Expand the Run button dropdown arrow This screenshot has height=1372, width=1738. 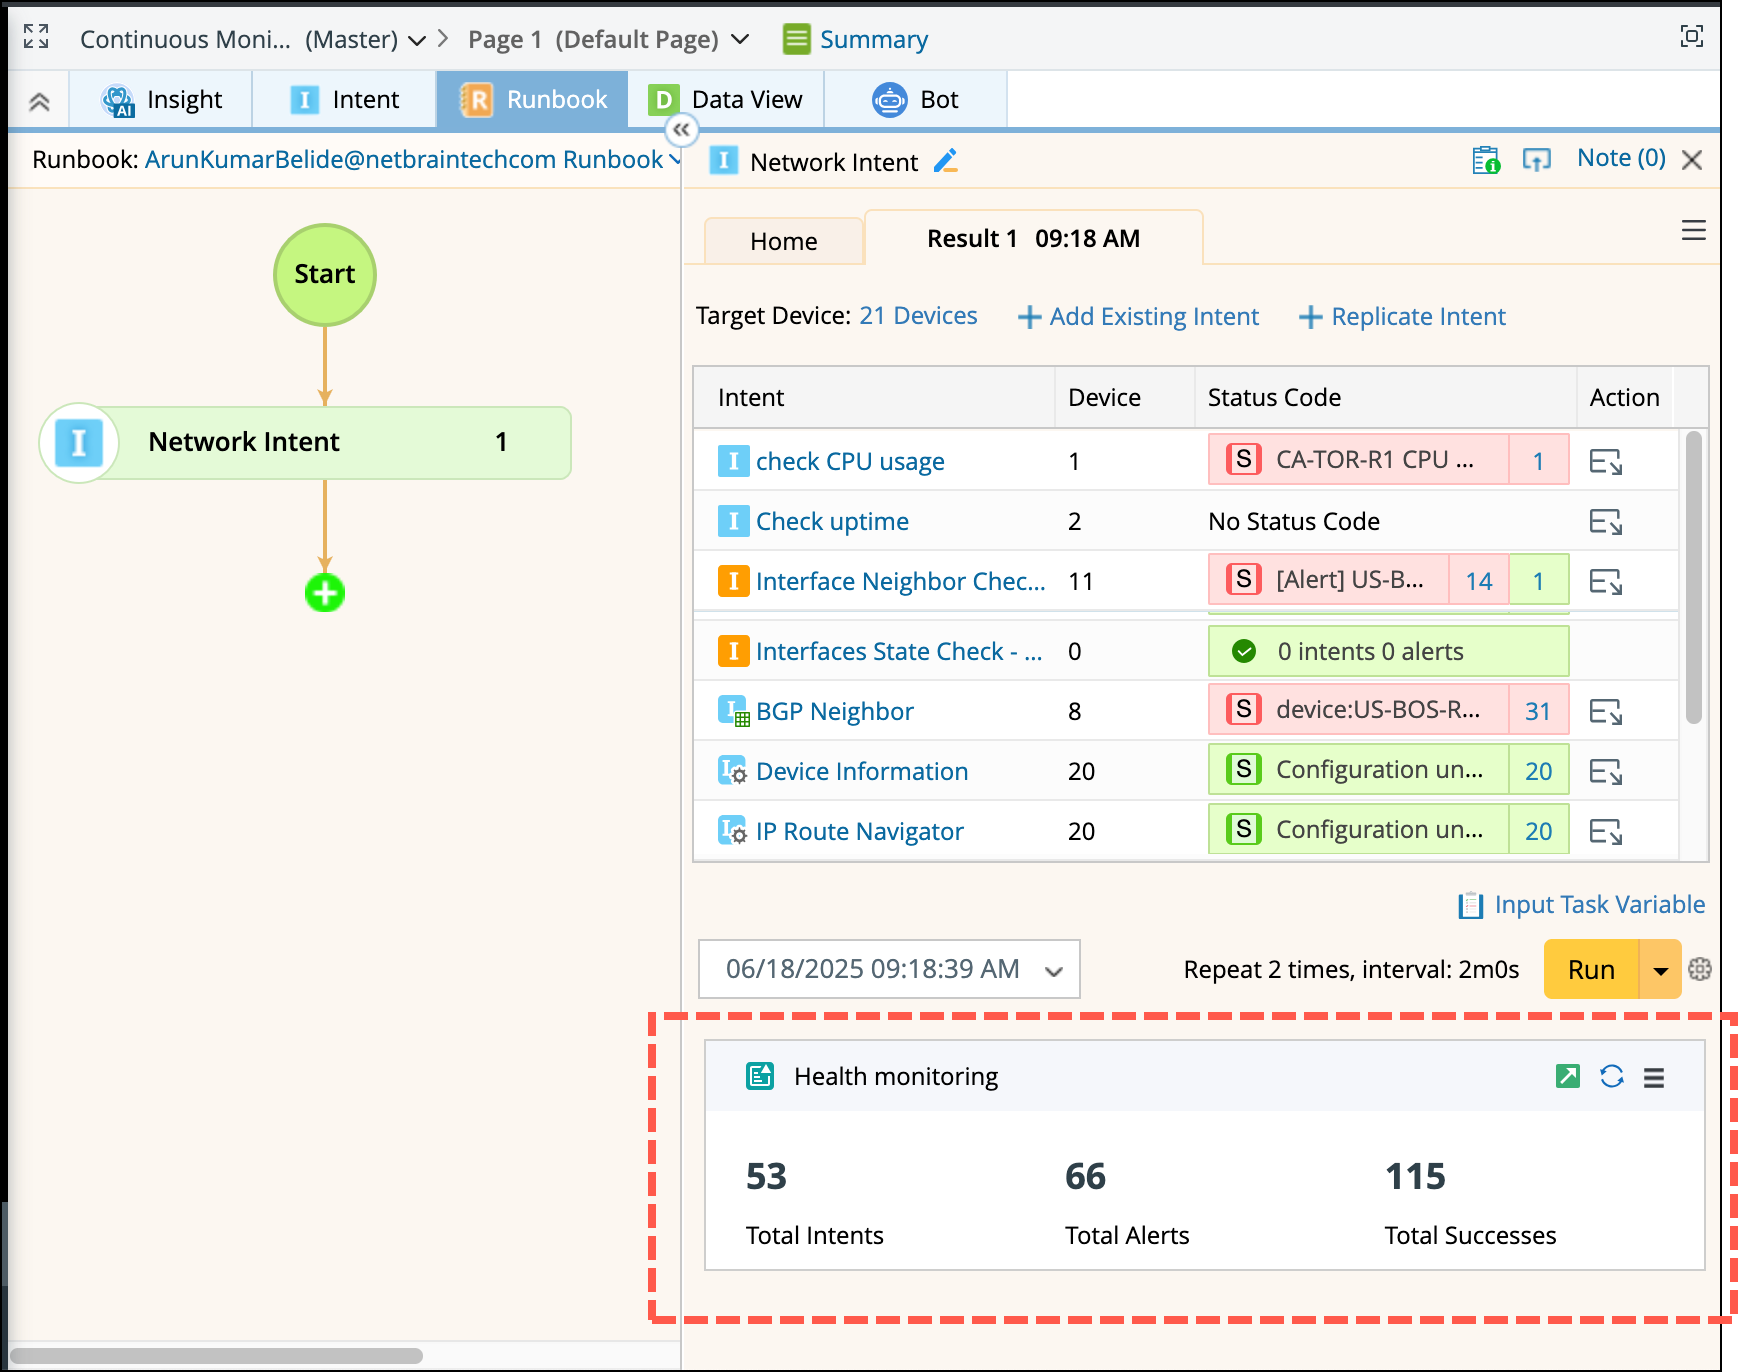[x=1660, y=969]
